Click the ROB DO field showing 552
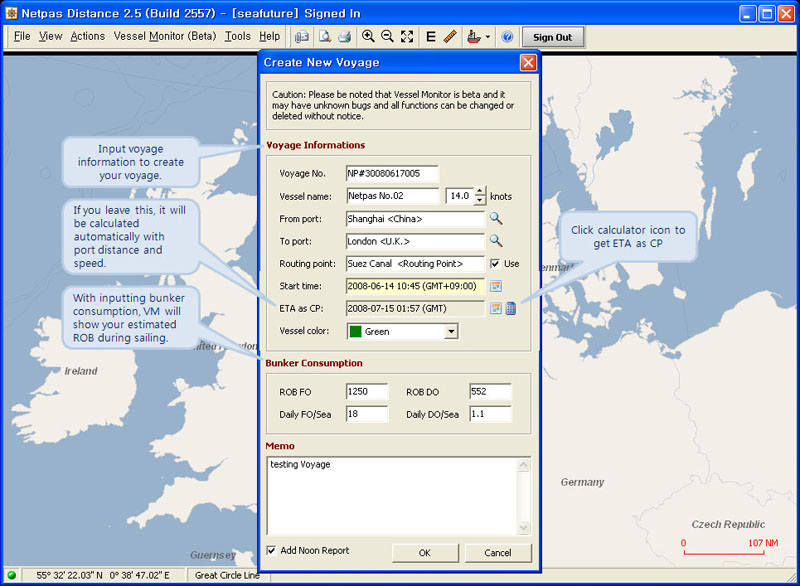800x586 pixels. [x=490, y=392]
